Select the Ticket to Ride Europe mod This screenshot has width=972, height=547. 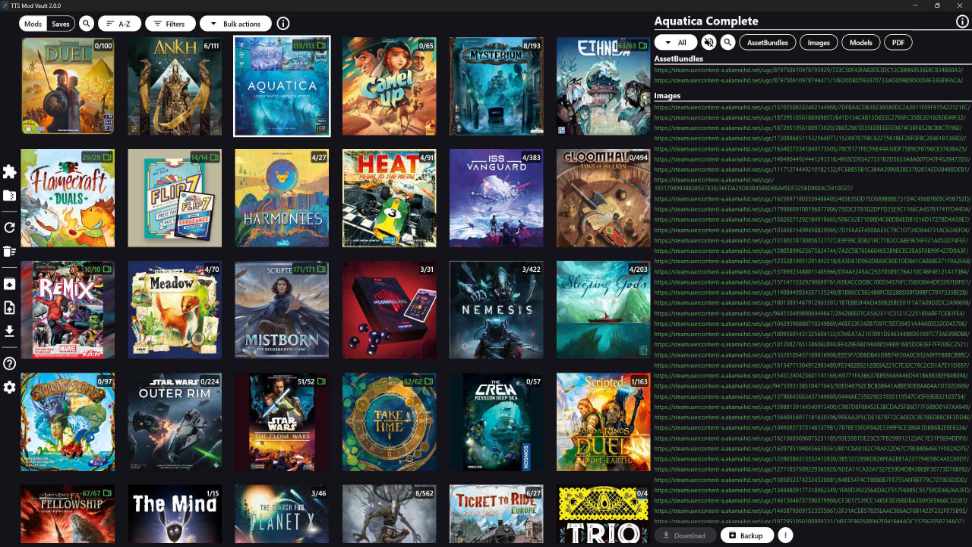(x=496, y=514)
